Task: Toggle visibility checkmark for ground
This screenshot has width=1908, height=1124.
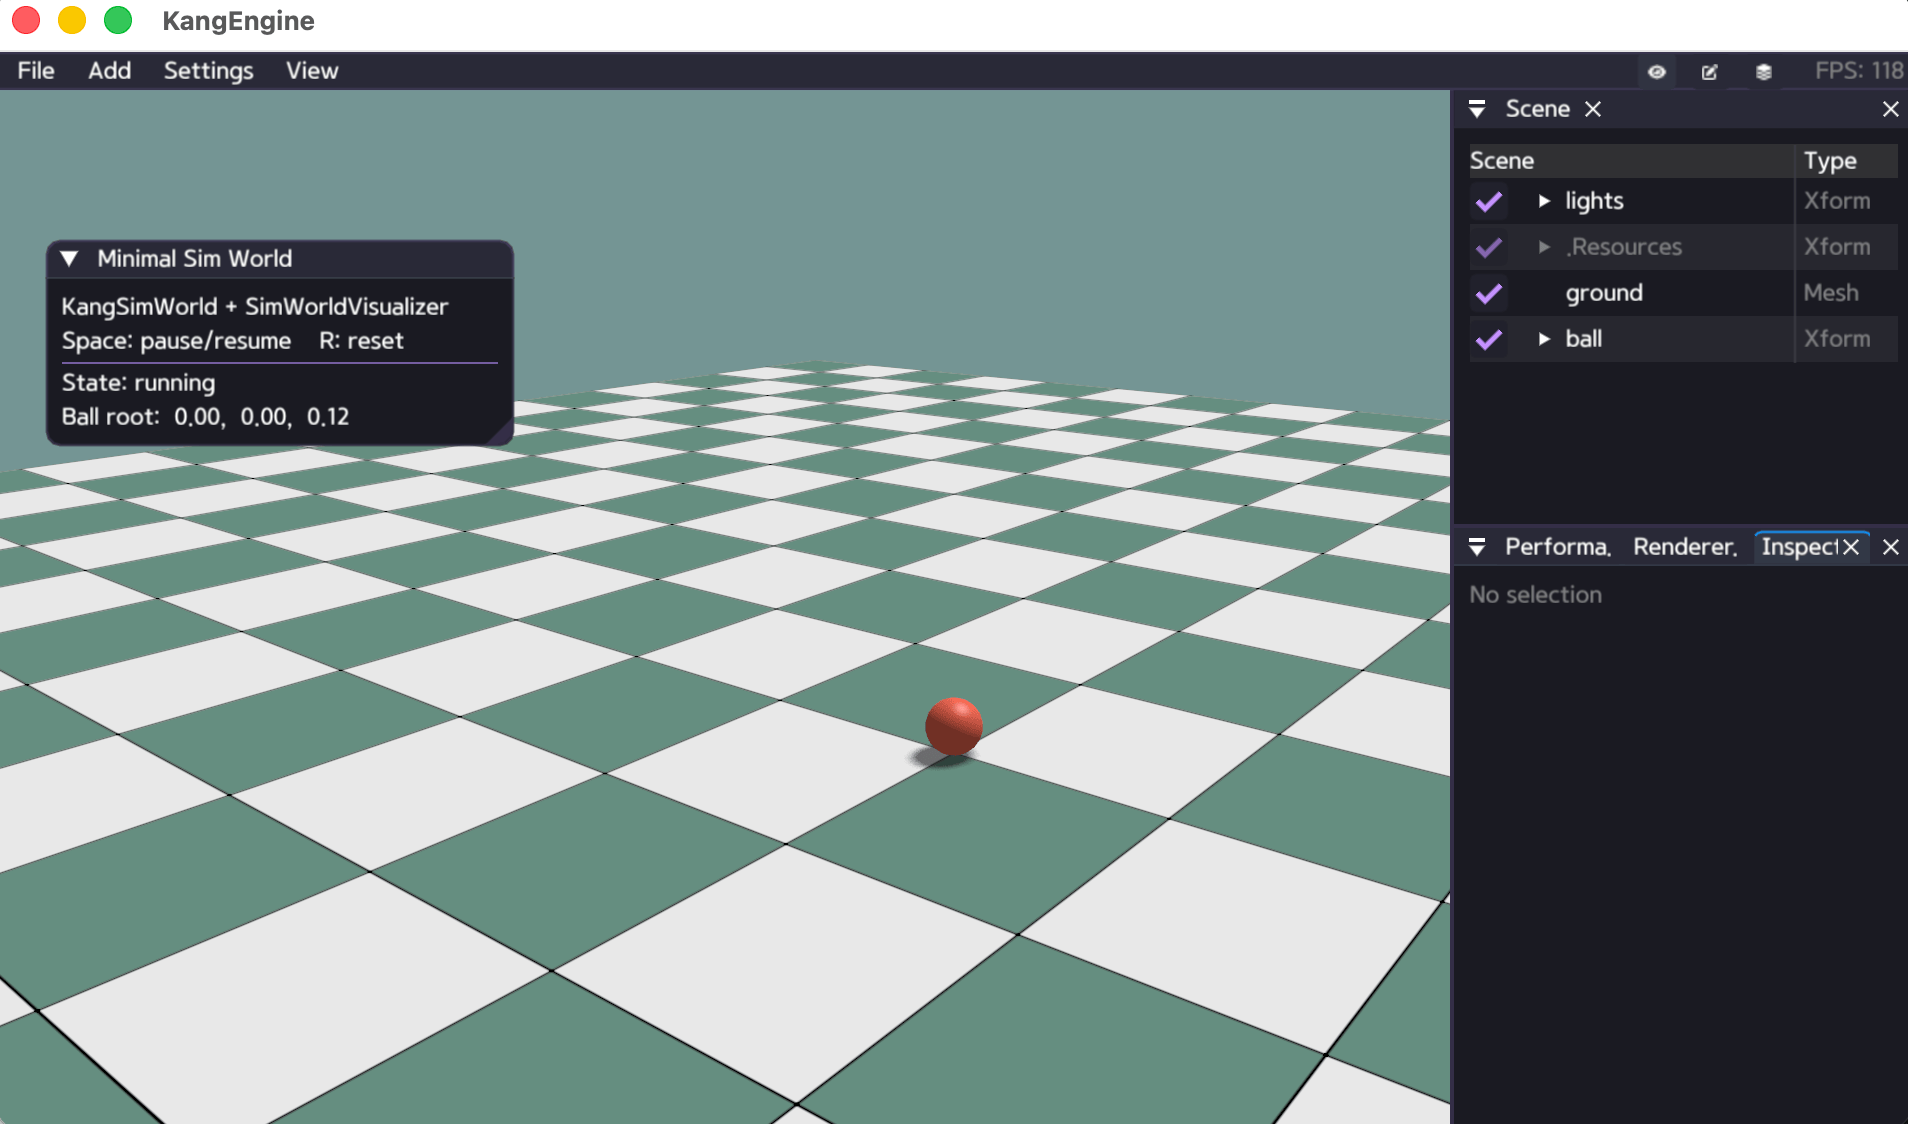Action: coord(1489,293)
